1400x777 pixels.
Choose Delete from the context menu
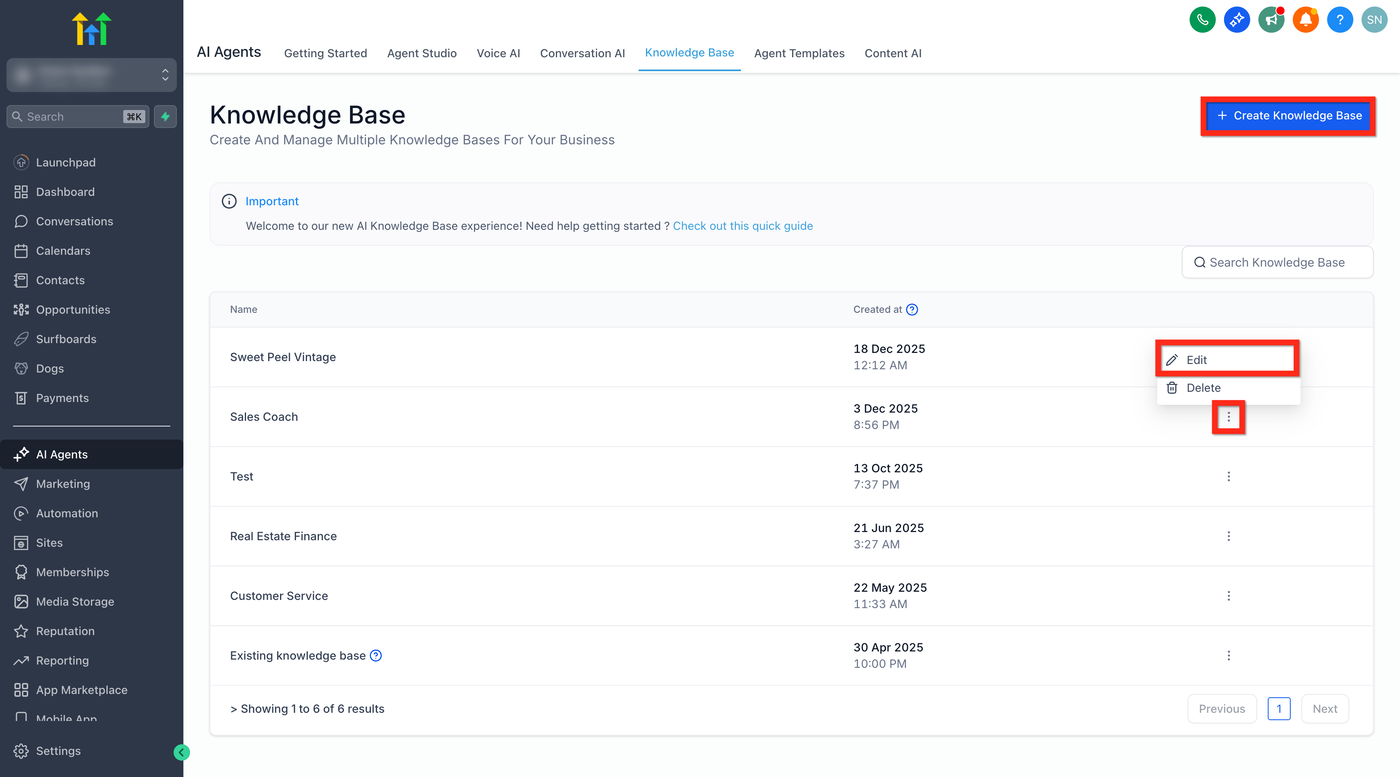(x=1203, y=388)
